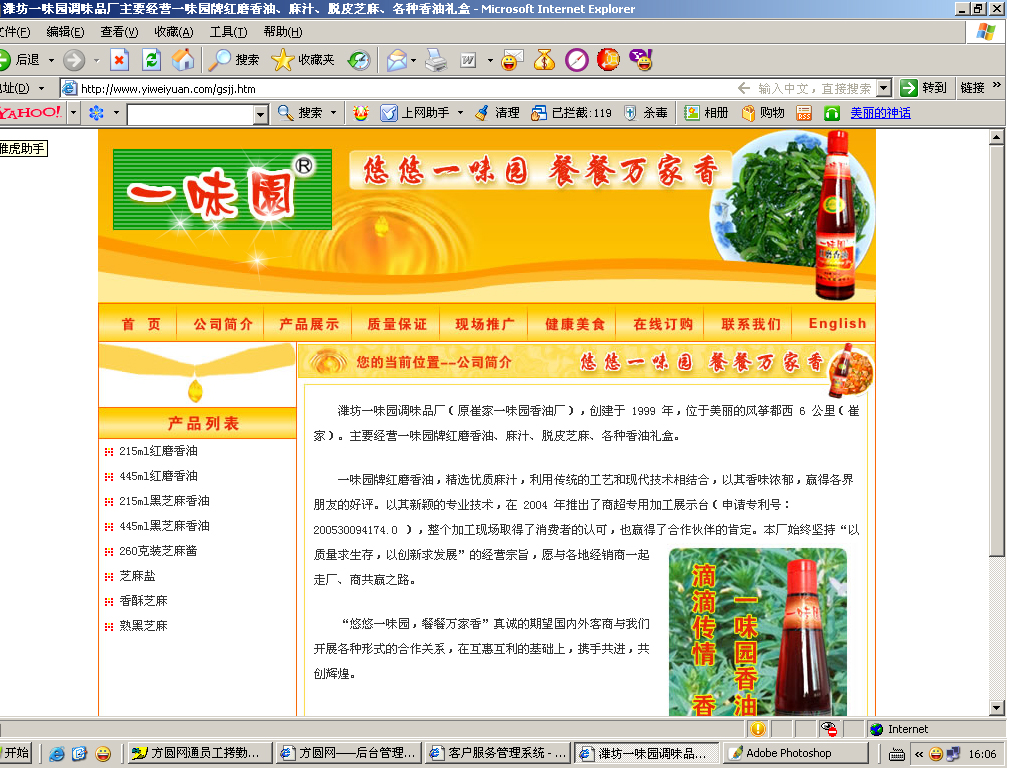Click the blocked cookie privacy icon in status bar
Image resolution: width=1024 pixels, height=768 pixels.
click(x=829, y=729)
